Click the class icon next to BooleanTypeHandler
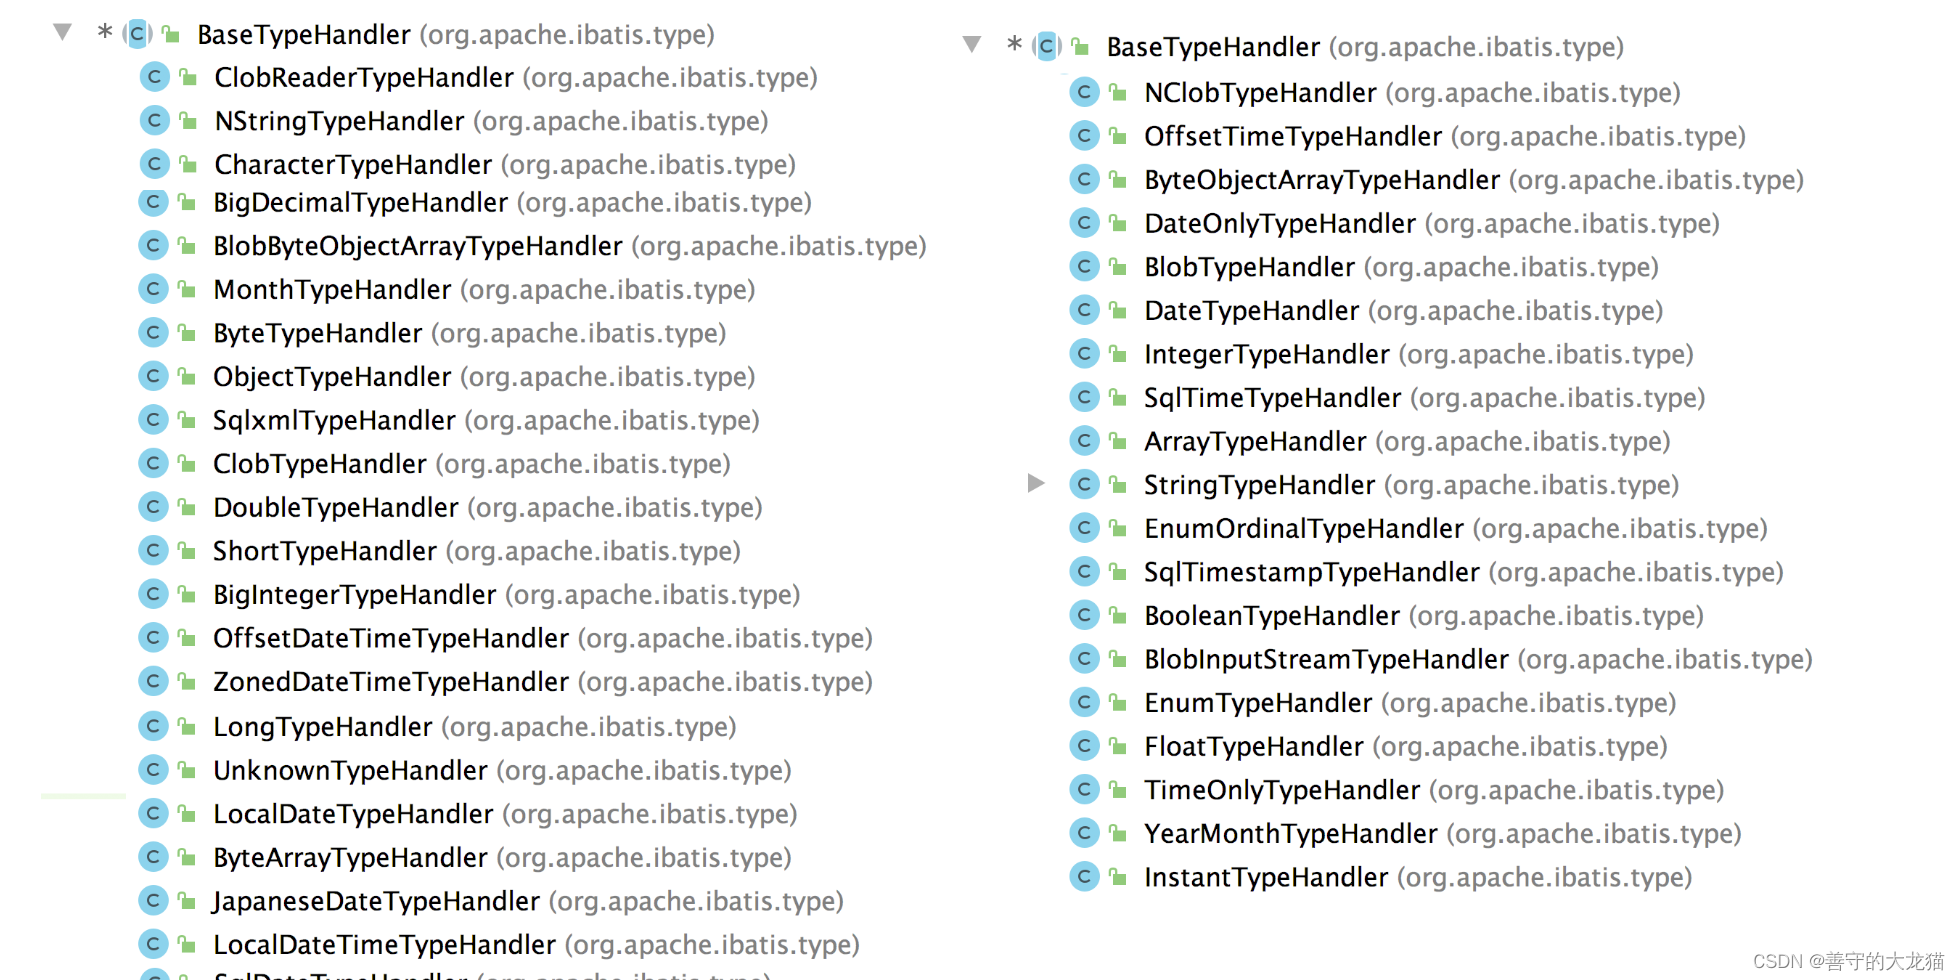 (1084, 615)
